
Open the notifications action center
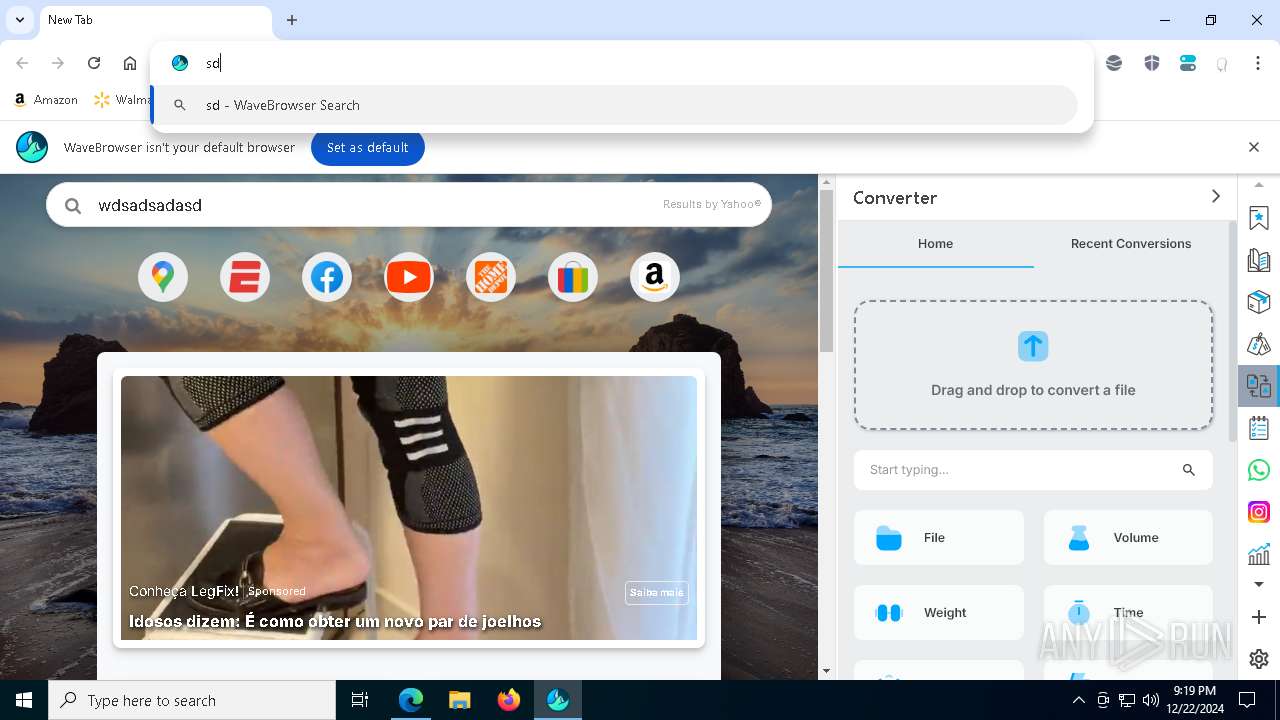pos(1247,700)
